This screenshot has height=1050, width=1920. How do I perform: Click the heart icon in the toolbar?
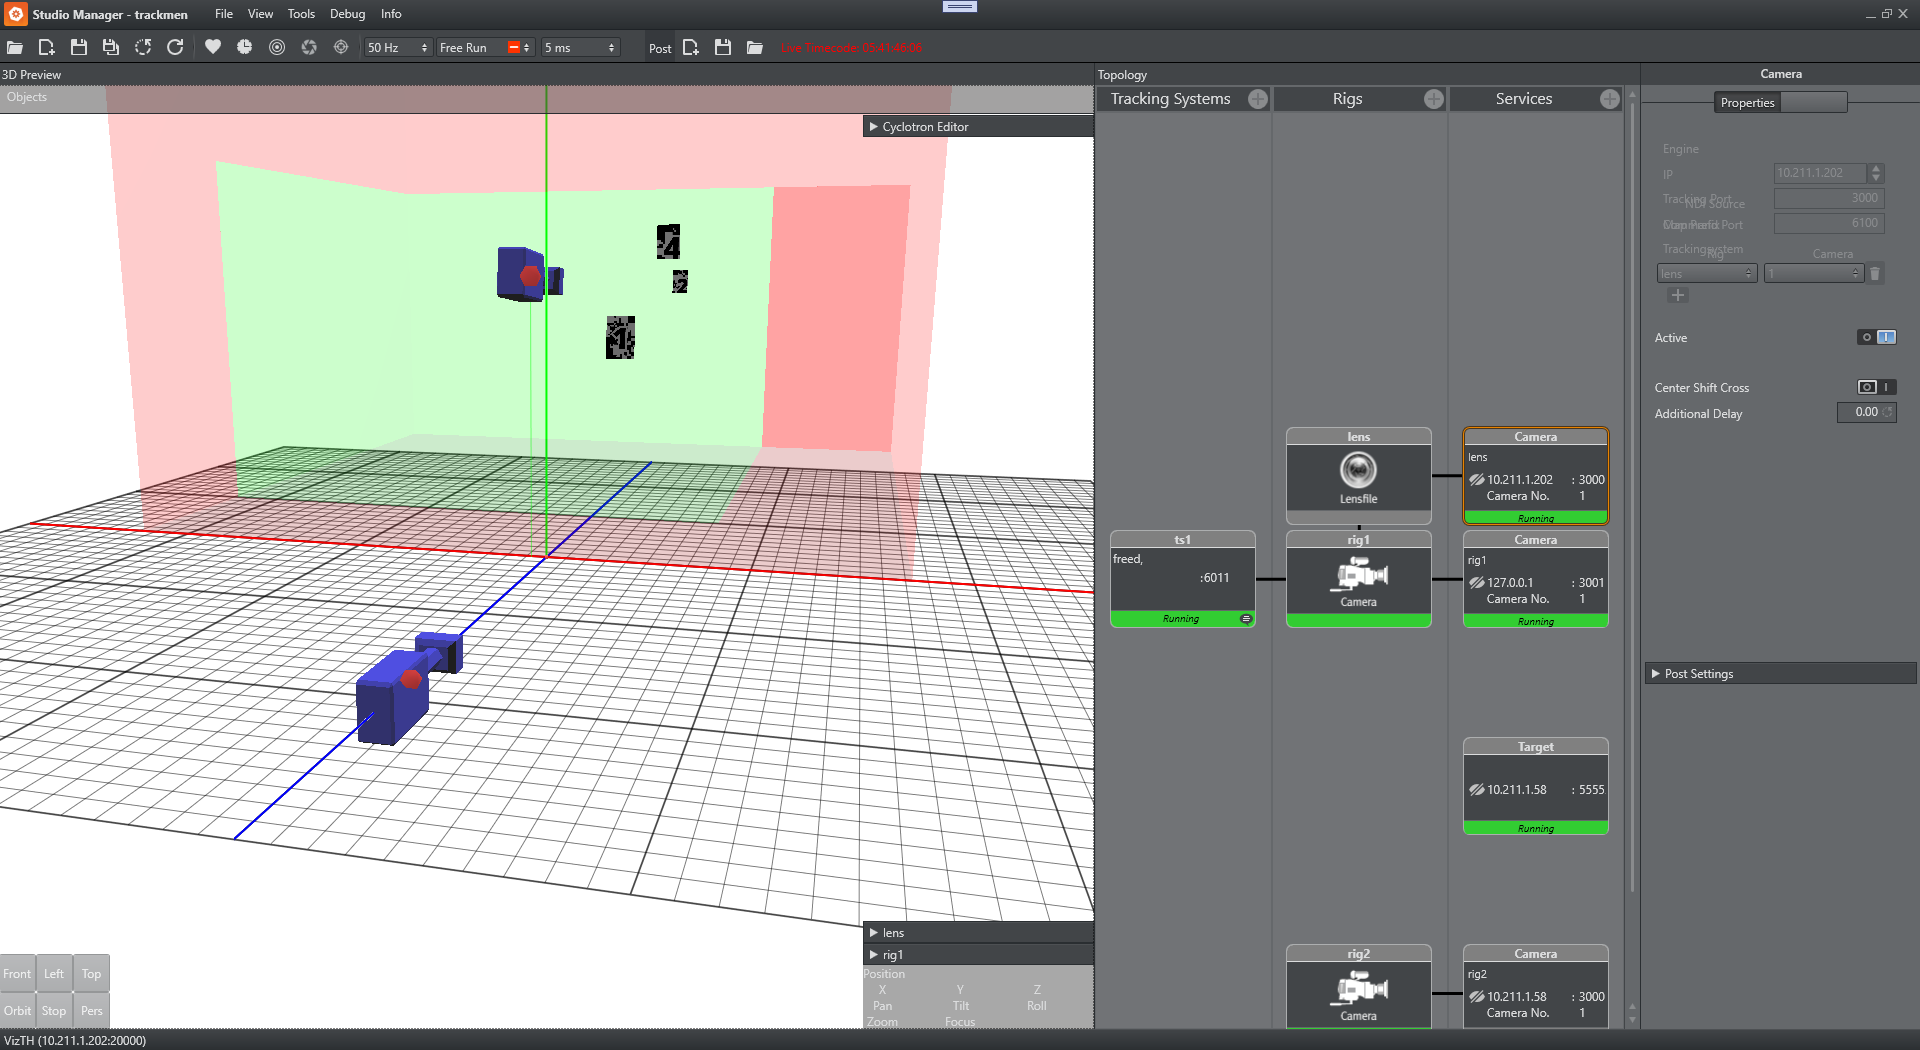(212, 47)
